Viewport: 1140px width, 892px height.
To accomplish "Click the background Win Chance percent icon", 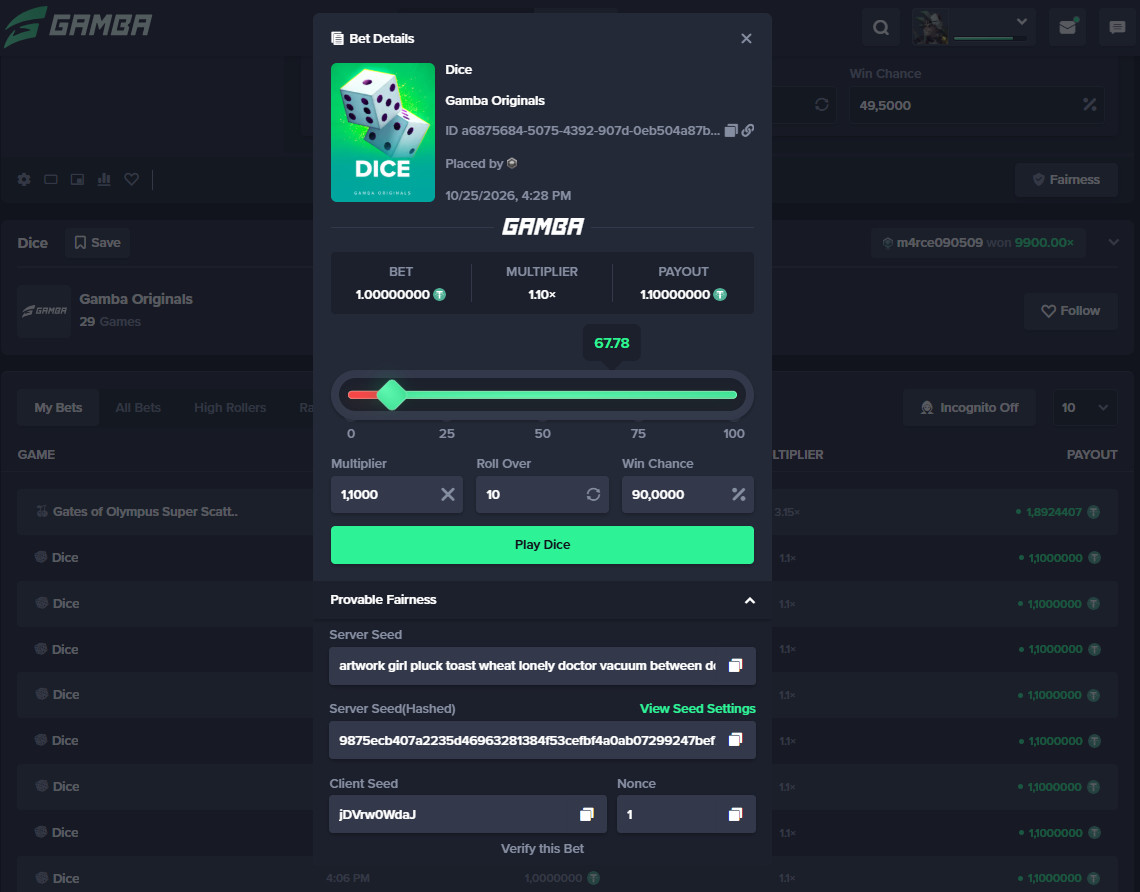I will 1089,105.
